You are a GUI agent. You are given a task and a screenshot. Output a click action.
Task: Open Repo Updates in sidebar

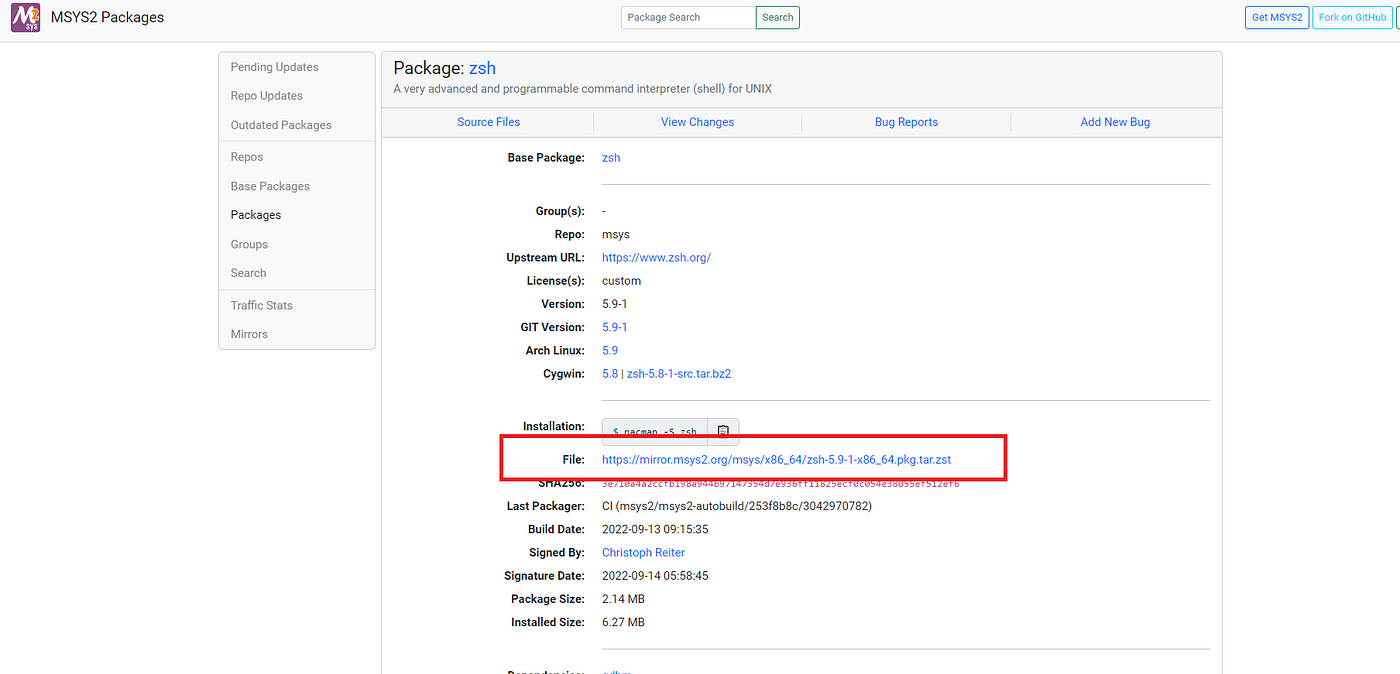[x=266, y=96]
